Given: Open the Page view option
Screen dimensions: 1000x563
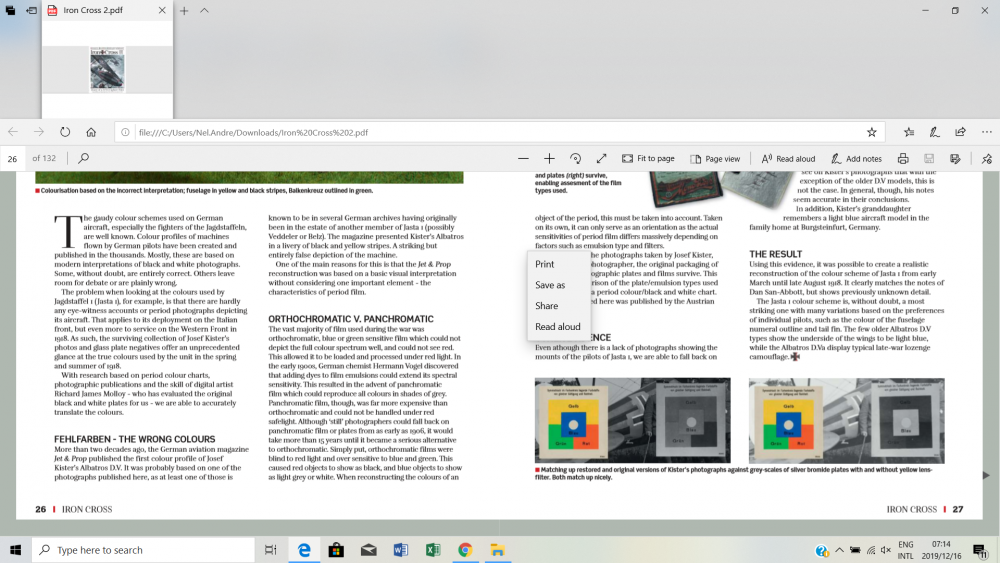Looking at the screenshot, I should click(715, 158).
